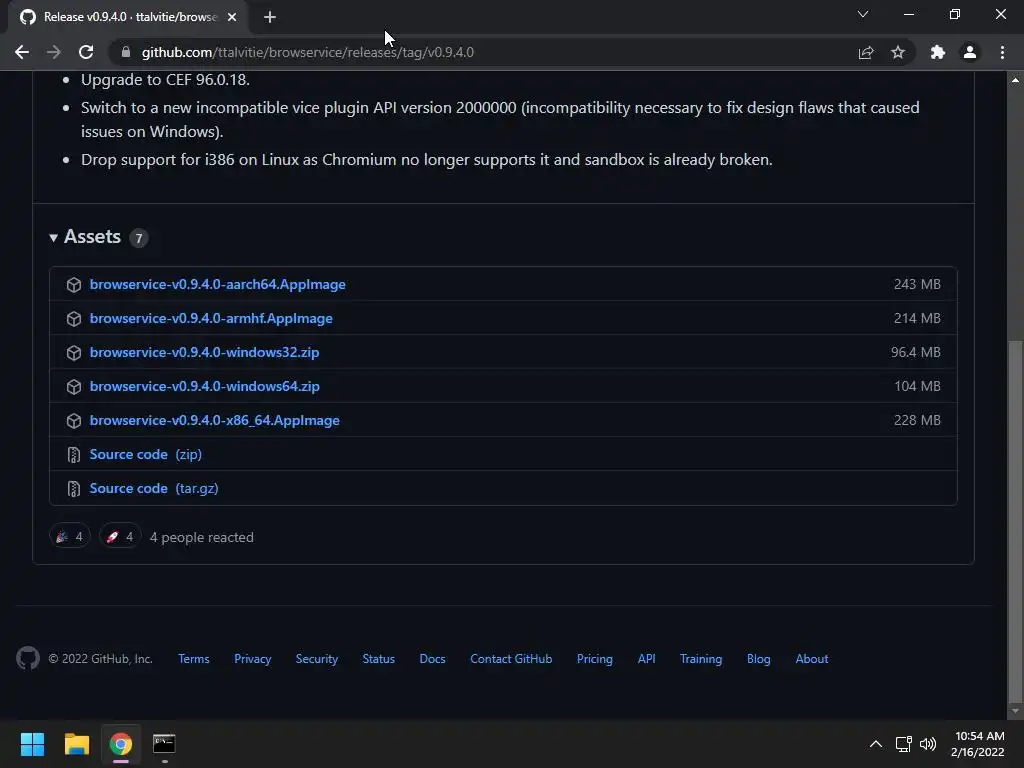Screen dimensions: 1024x768
Task: Open the Contact GitHub footer link
Action: click(511, 659)
